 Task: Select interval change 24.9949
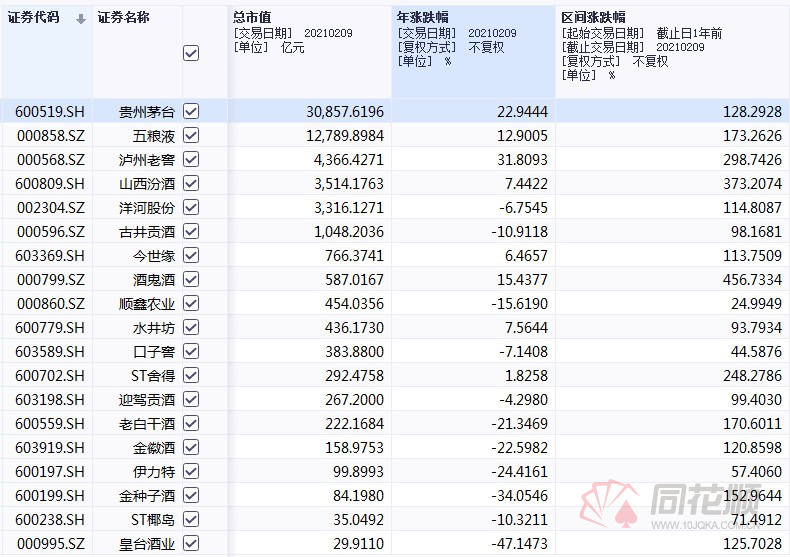point(757,304)
